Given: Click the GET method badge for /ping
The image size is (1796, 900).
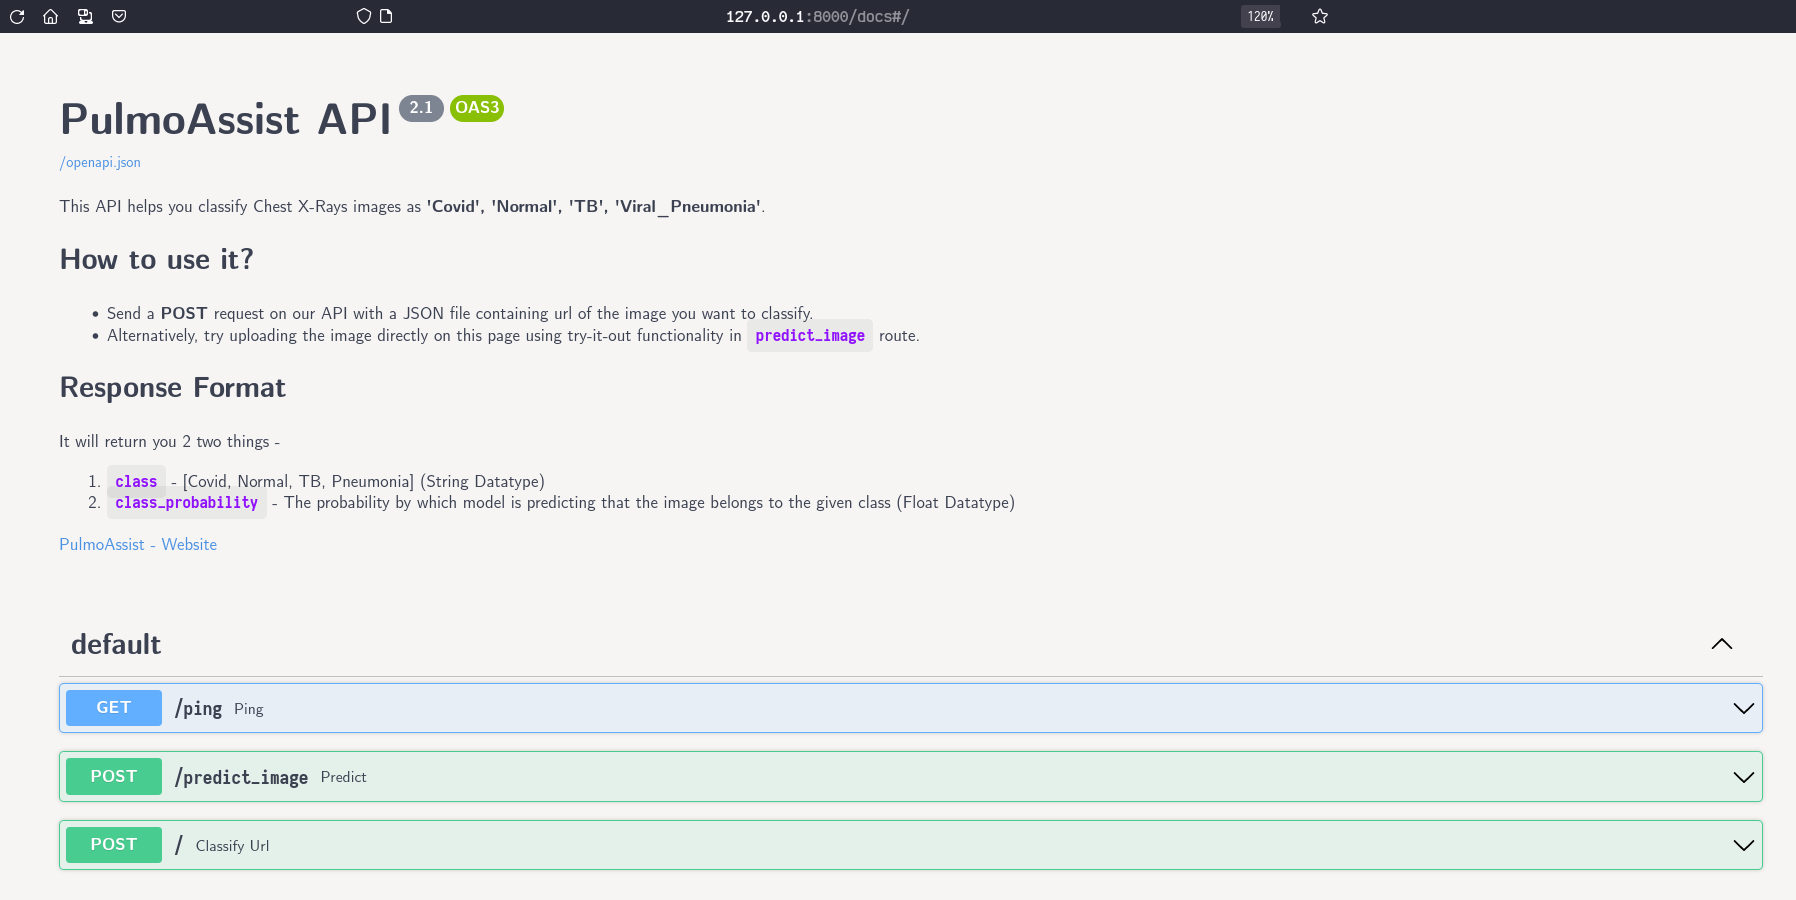Looking at the screenshot, I should pos(114,708).
